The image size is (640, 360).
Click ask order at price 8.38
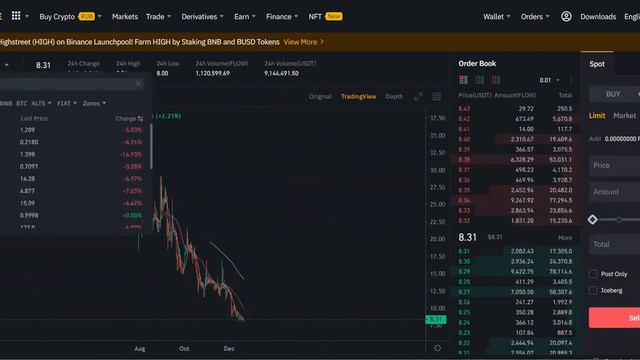pyautogui.click(x=515, y=160)
